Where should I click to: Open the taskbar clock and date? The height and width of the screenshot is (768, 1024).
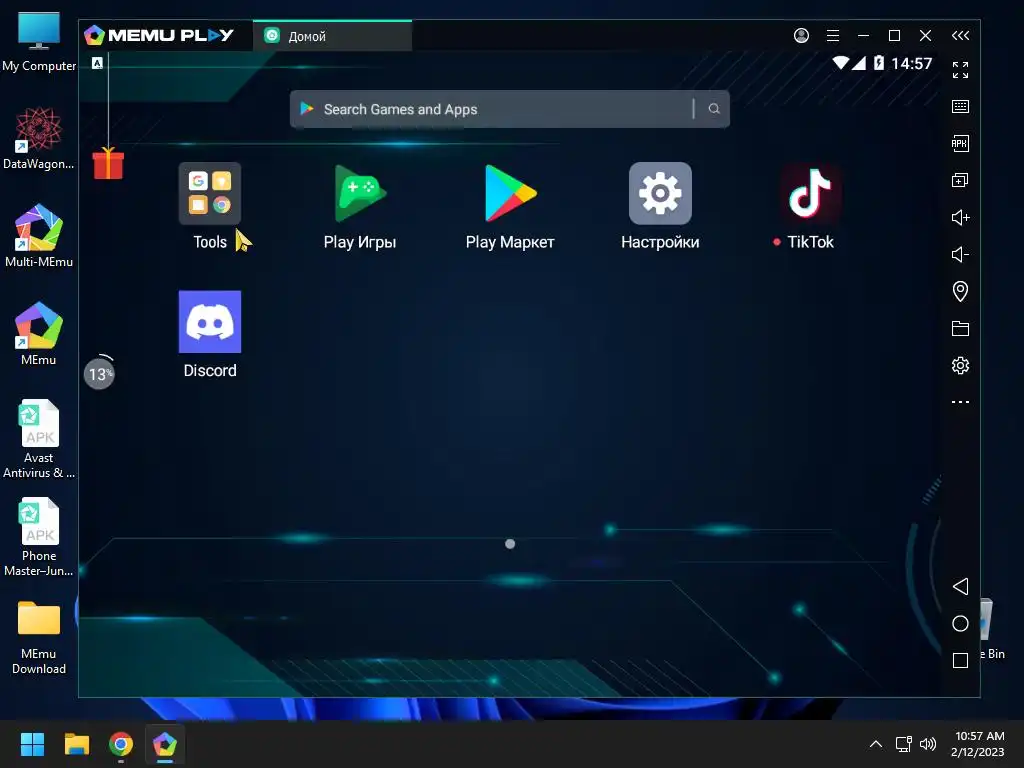(978, 744)
